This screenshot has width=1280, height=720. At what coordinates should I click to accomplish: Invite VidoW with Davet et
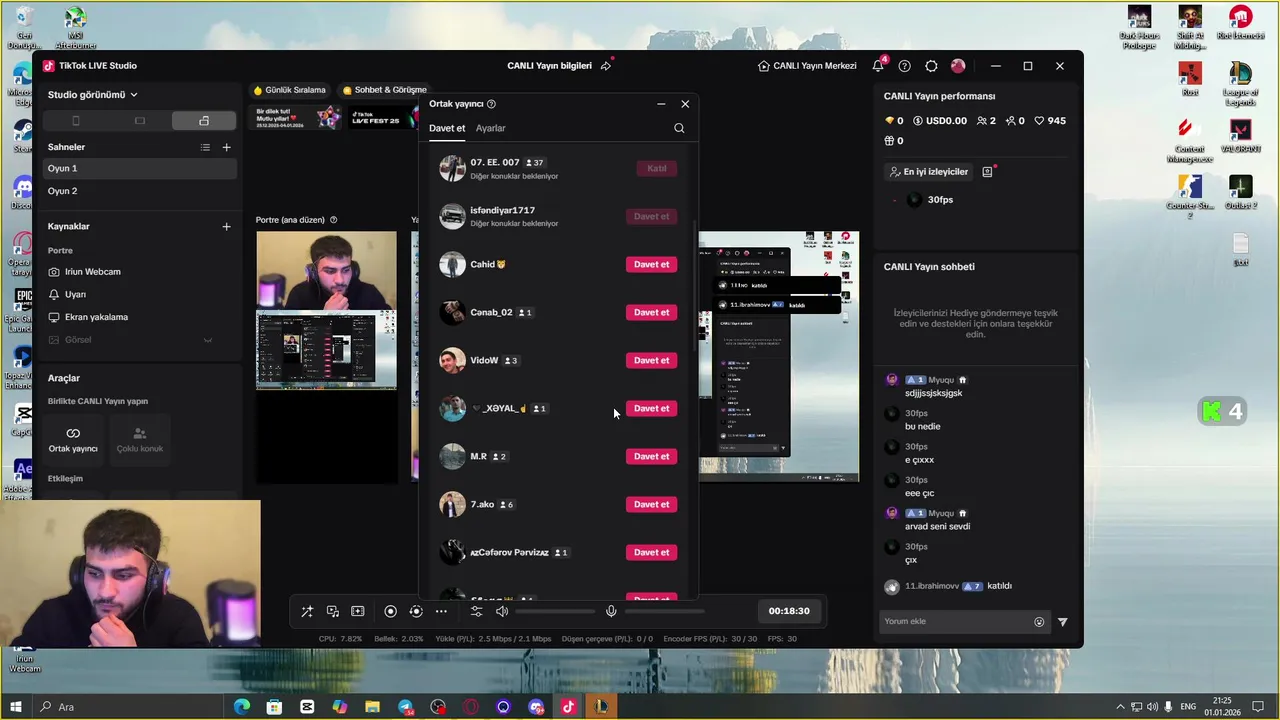(x=651, y=360)
